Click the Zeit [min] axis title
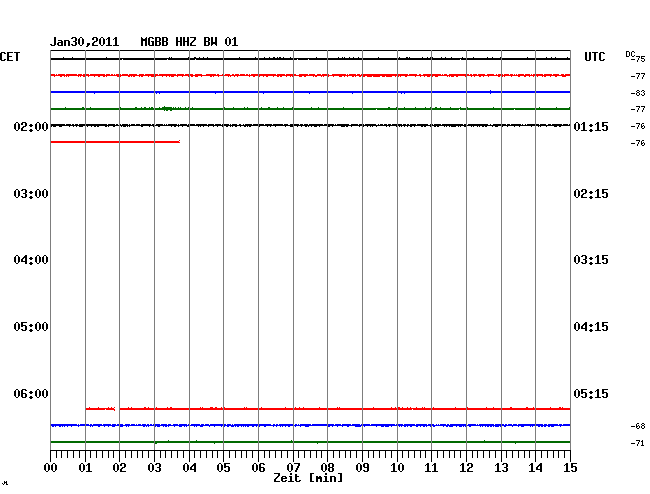The height and width of the screenshot is (494, 650). pos(308,478)
